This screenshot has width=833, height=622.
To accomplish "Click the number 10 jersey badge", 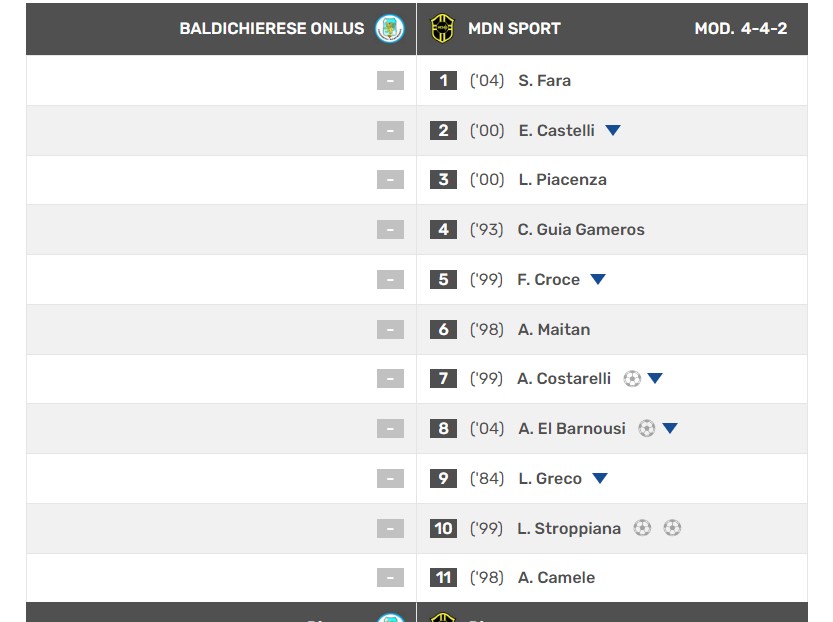I will pyautogui.click(x=443, y=528).
